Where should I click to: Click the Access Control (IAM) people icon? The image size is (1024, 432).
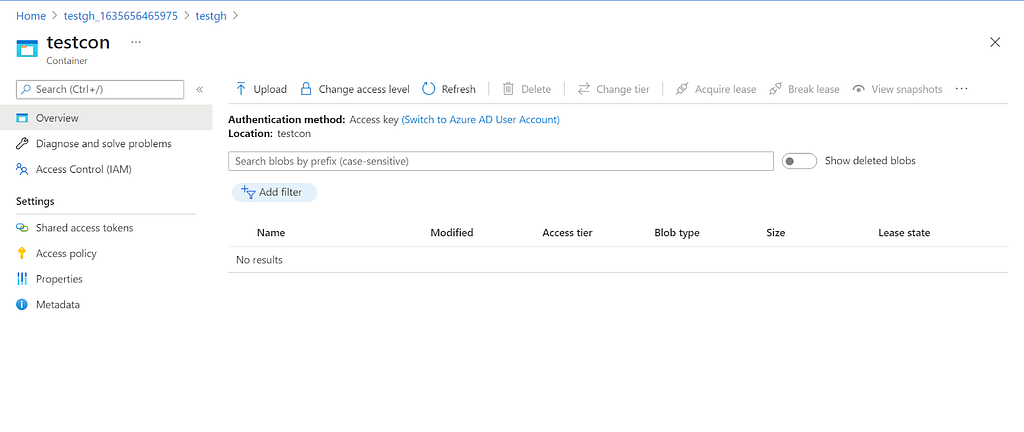point(22,170)
